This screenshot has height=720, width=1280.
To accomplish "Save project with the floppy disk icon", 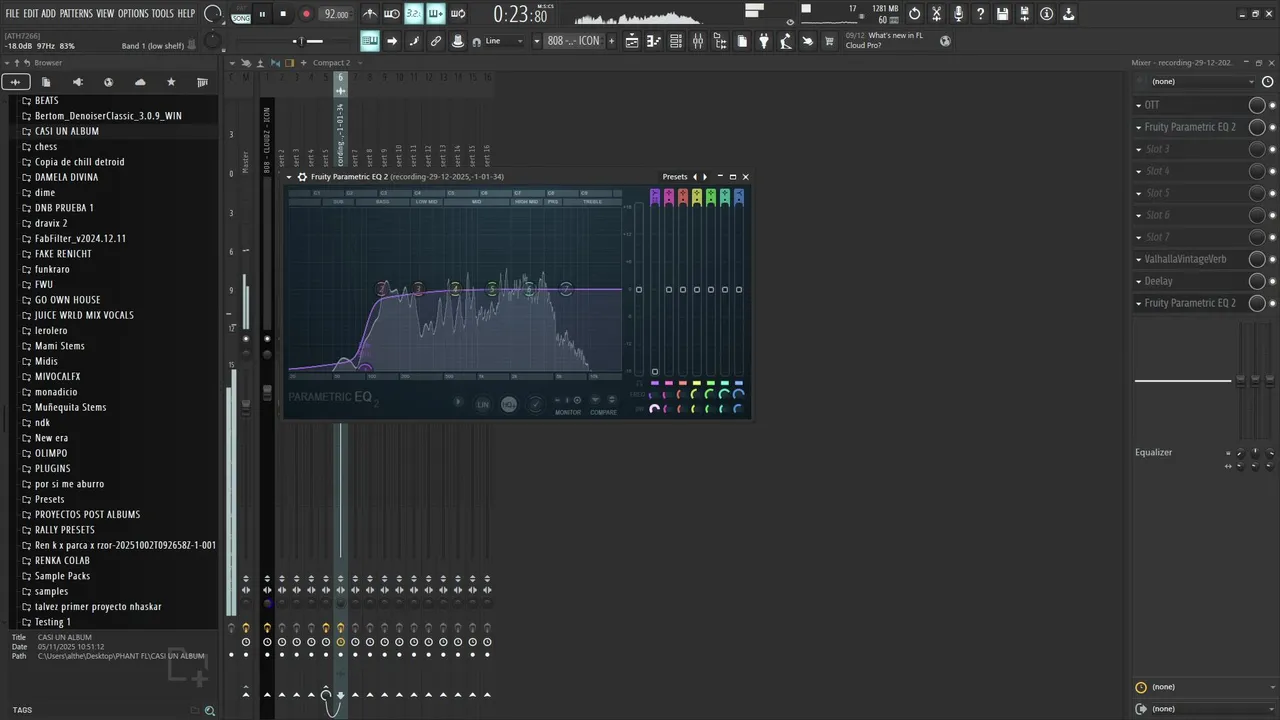I will click(1002, 14).
